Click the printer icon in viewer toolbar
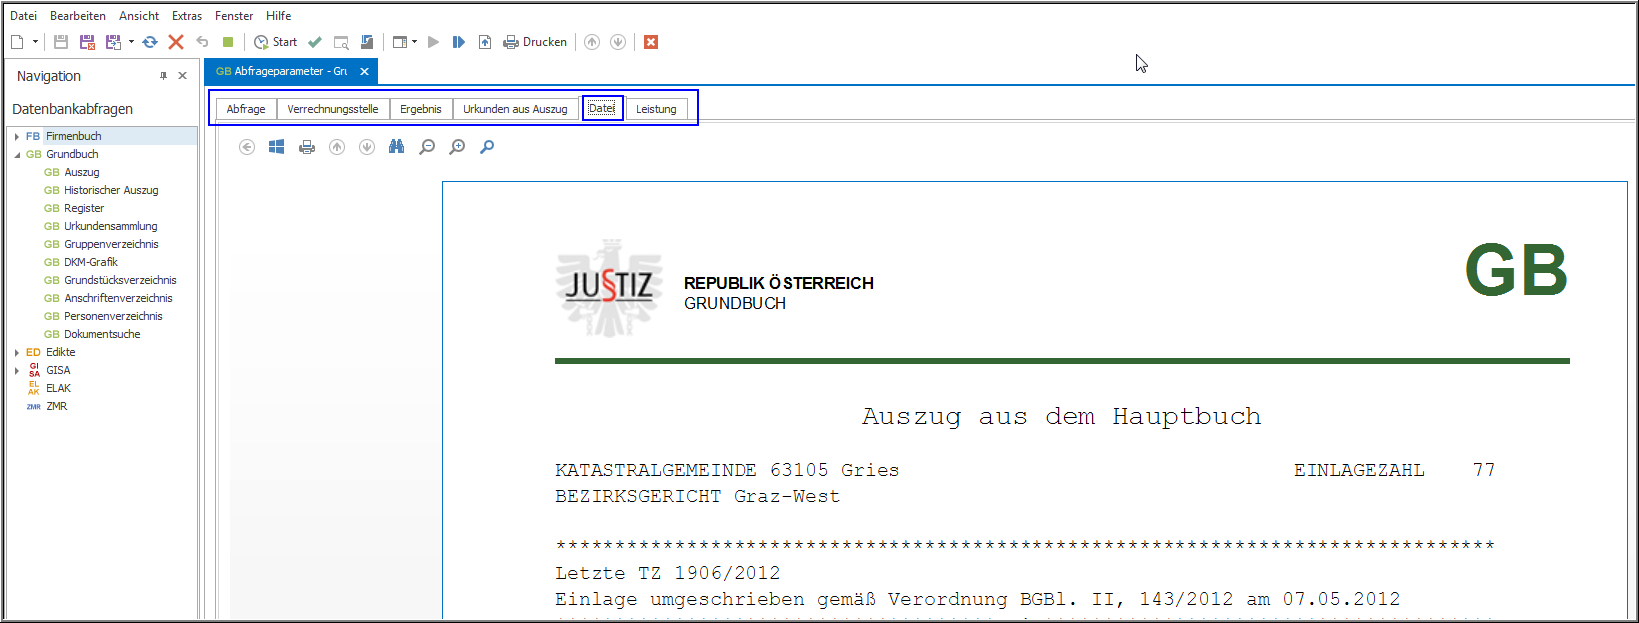1639x623 pixels. point(307,147)
